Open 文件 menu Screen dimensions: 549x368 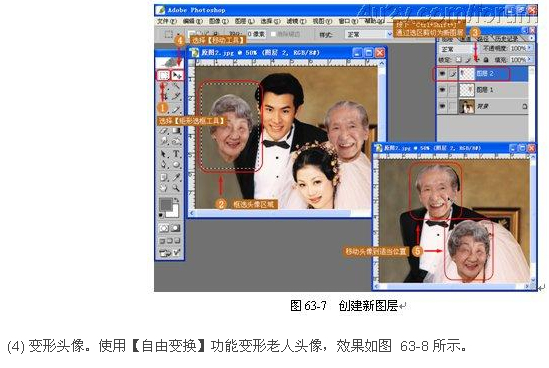[x=167, y=21]
